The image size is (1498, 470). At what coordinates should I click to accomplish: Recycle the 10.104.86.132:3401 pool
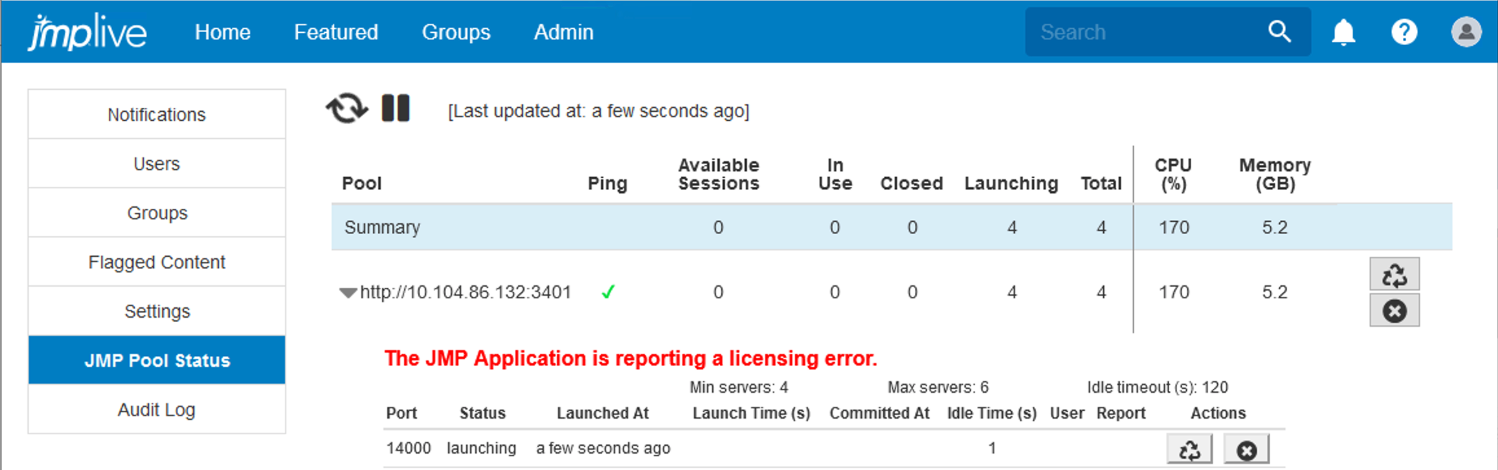click(1394, 275)
